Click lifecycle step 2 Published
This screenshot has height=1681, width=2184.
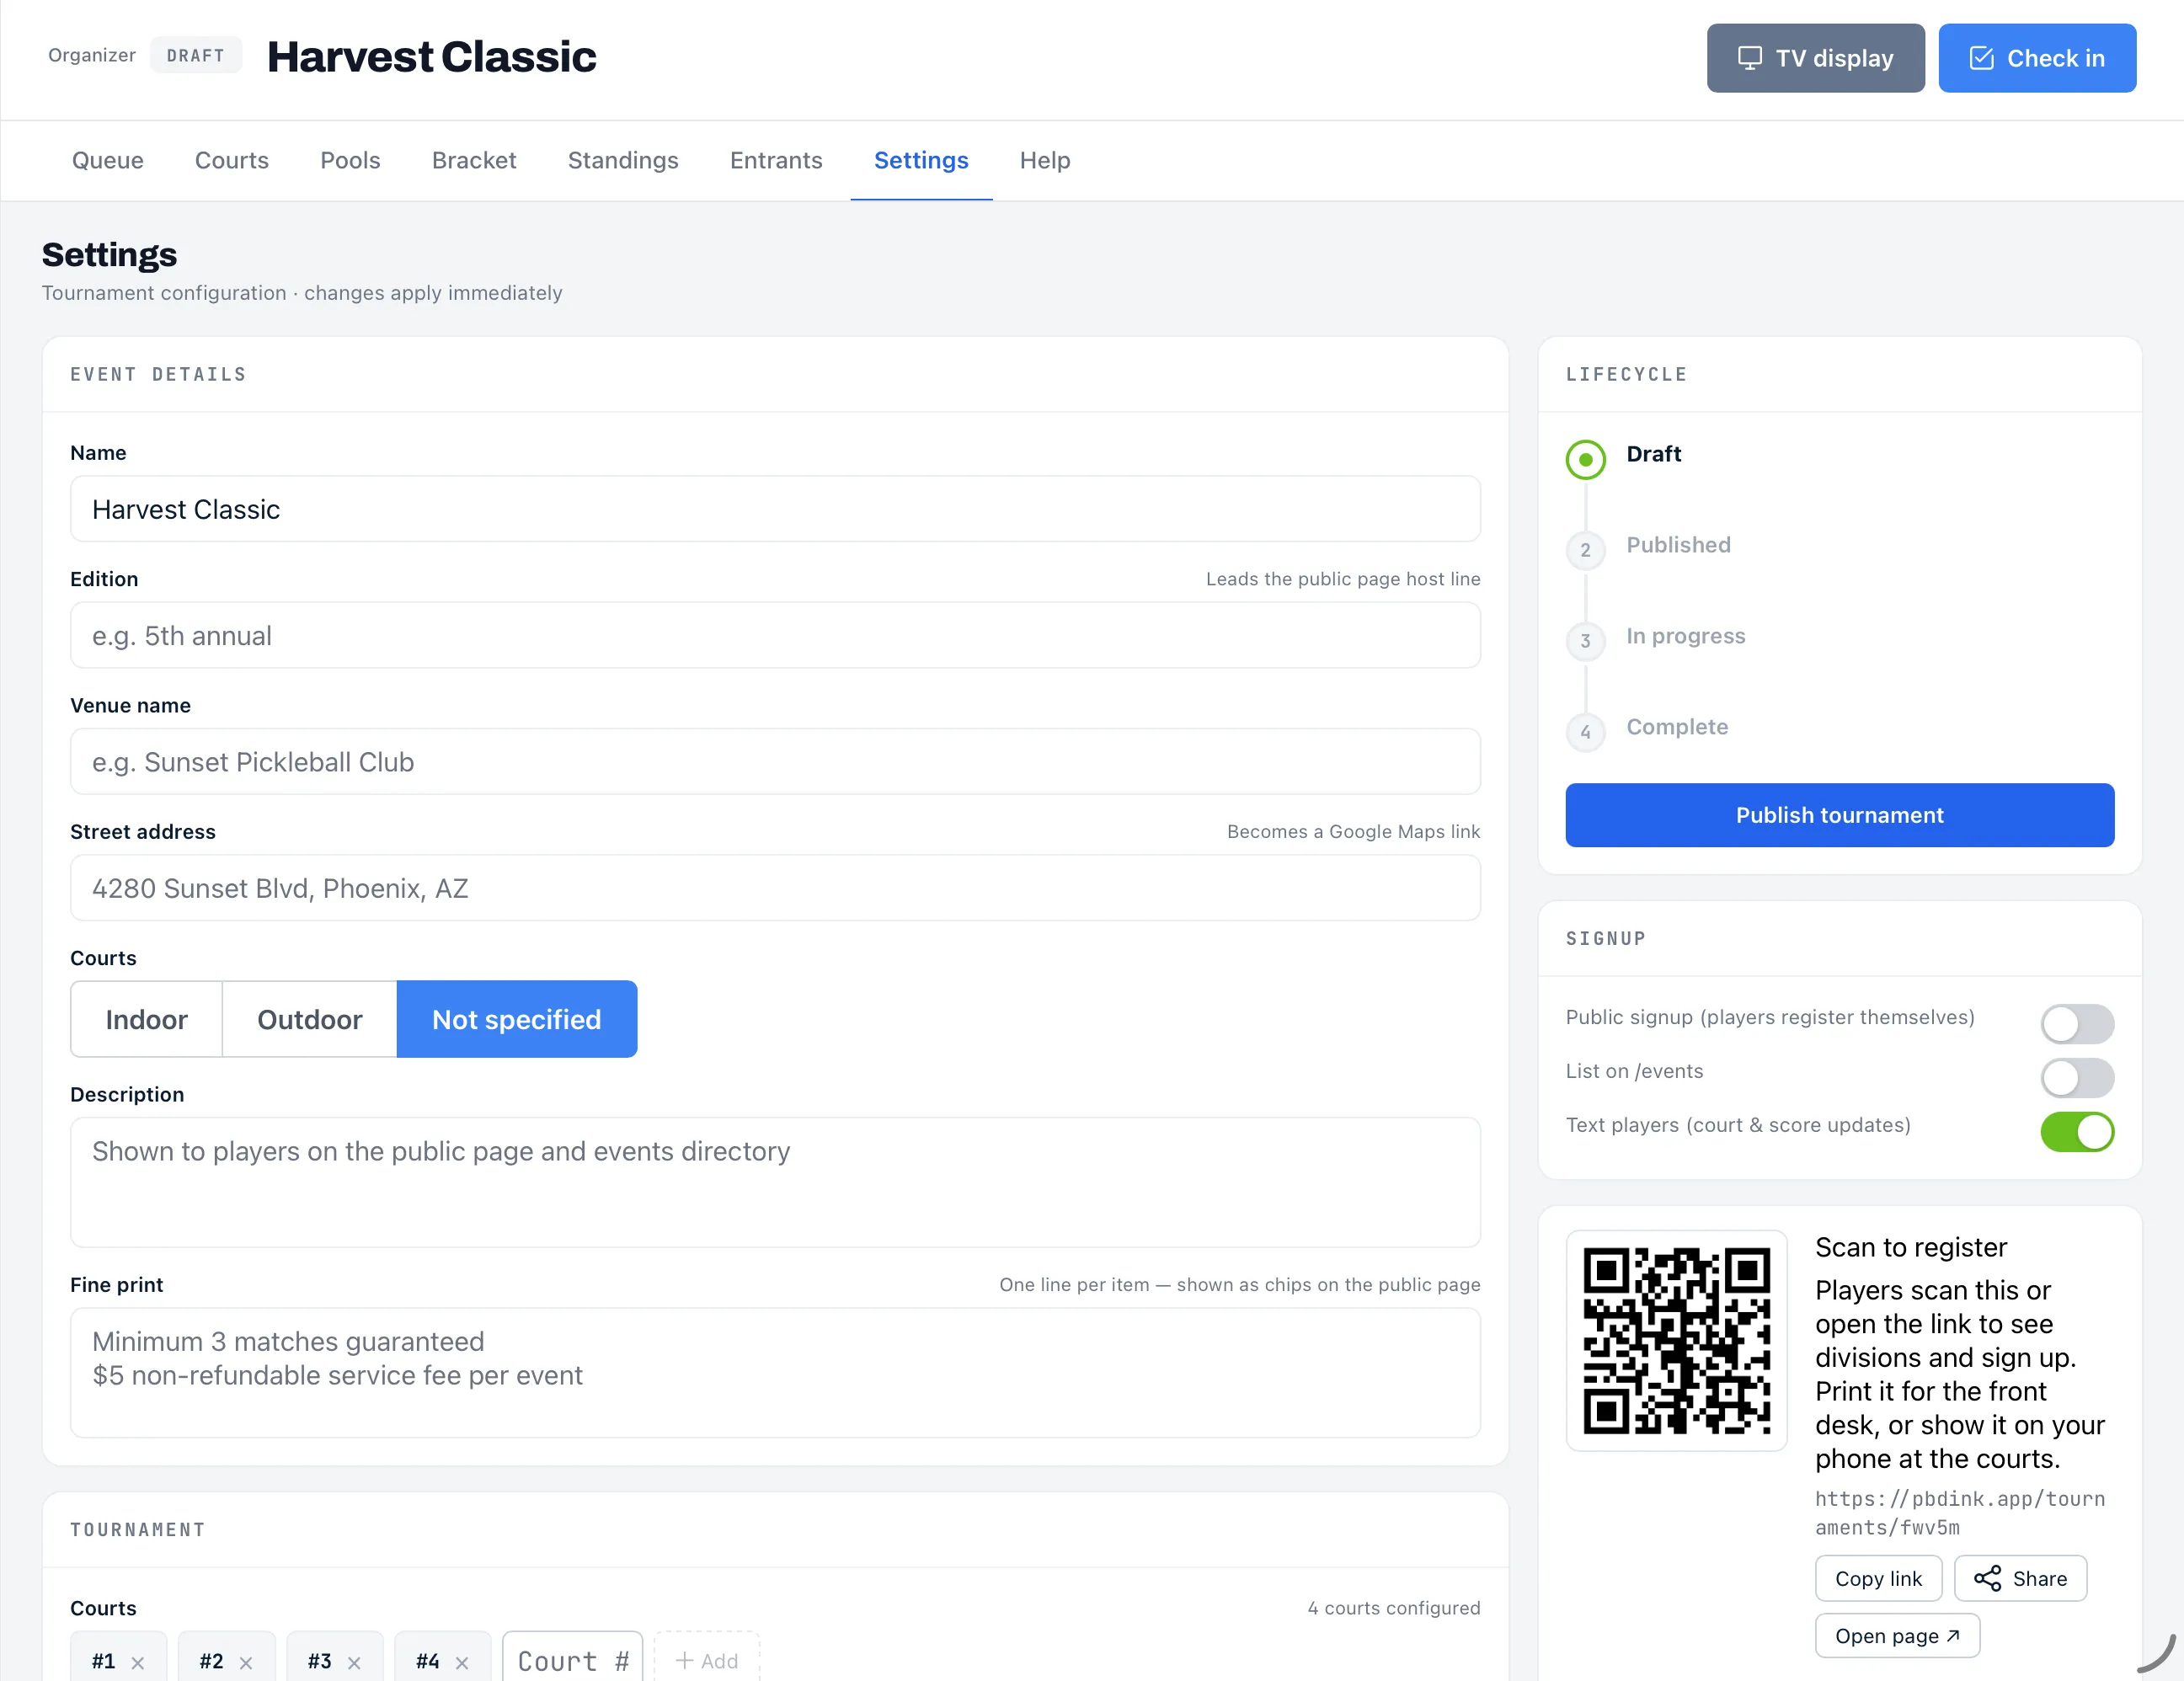[x=1585, y=550]
